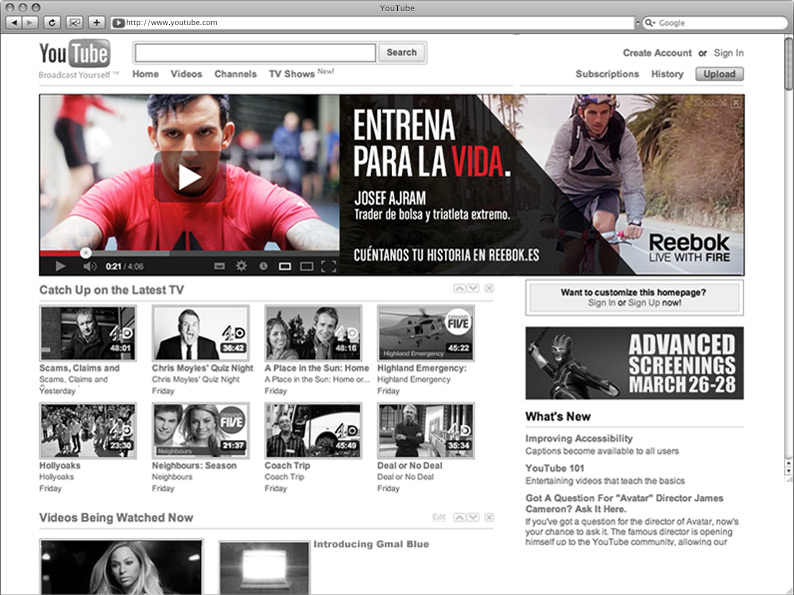Close the Videos Being Watched Now module
This screenshot has height=595, width=794.
click(489, 517)
